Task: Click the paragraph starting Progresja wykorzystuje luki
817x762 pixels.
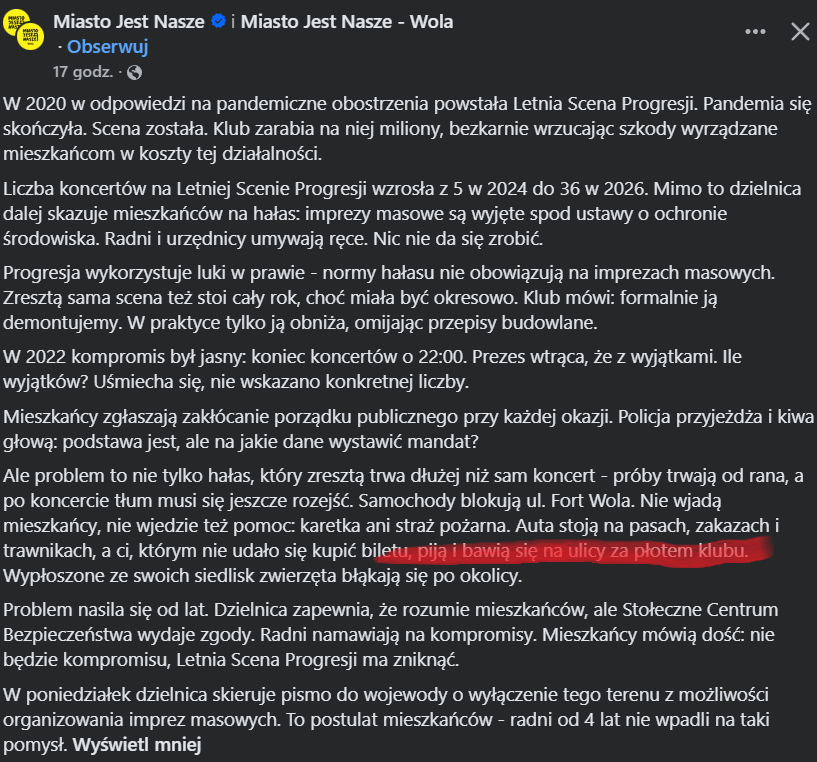Action: coord(389,298)
